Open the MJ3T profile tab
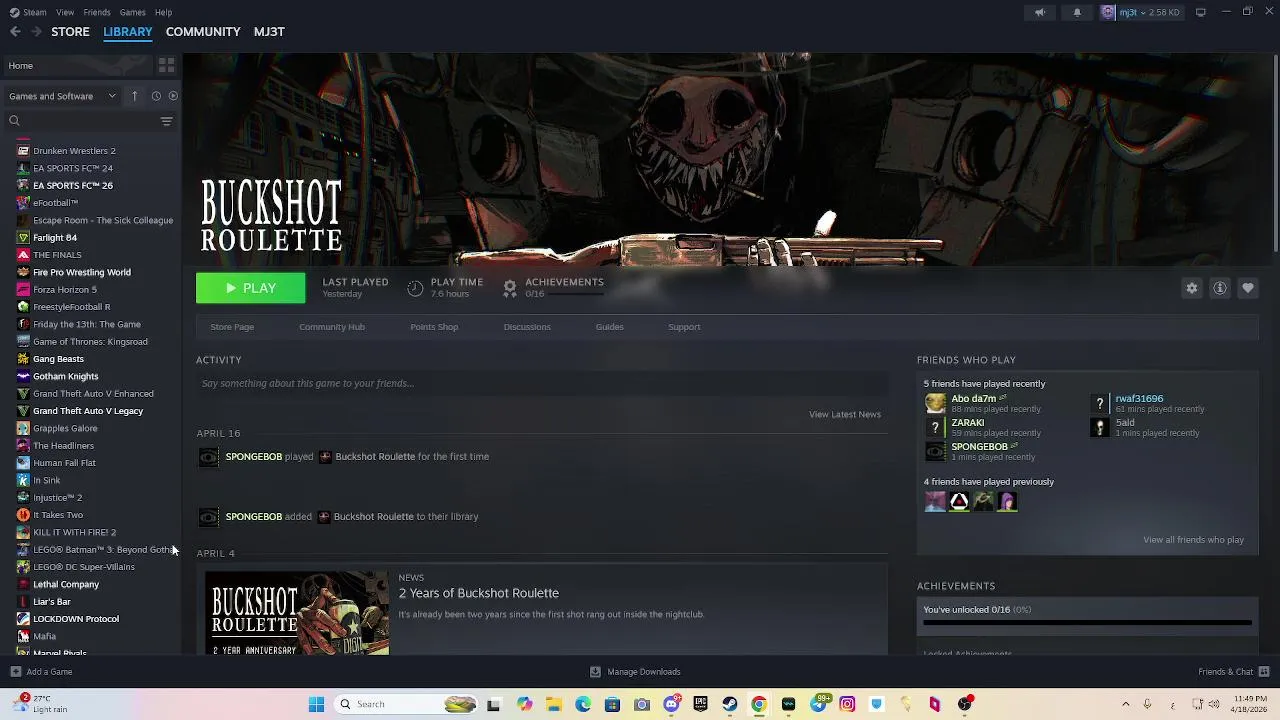This screenshot has height=720, width=1280. tap(269, 32)
